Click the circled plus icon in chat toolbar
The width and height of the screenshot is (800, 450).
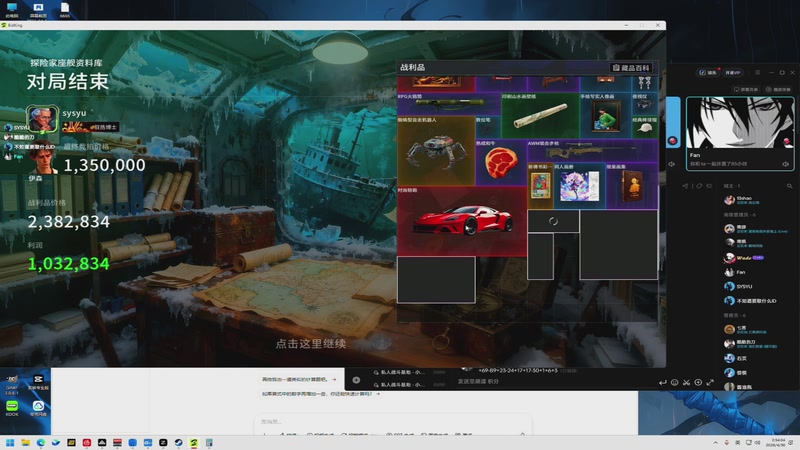[698, 382]
